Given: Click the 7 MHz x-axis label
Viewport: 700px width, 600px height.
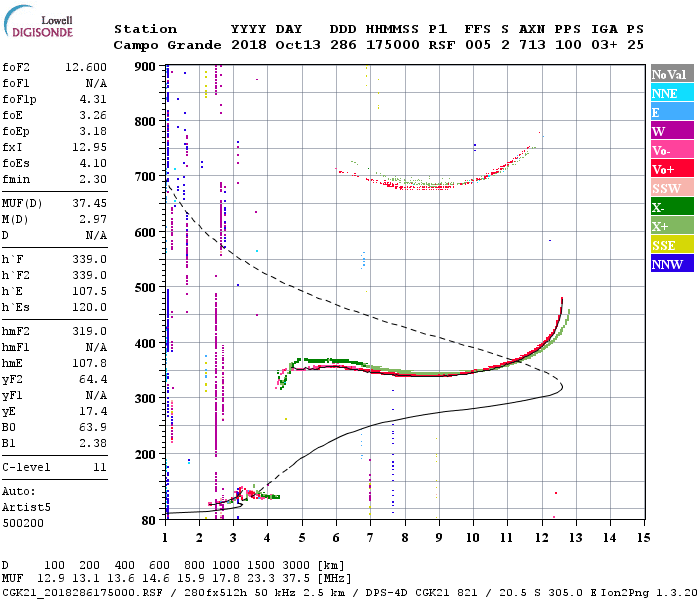Looking at the screenshot, I should click(x=370, y=538).
